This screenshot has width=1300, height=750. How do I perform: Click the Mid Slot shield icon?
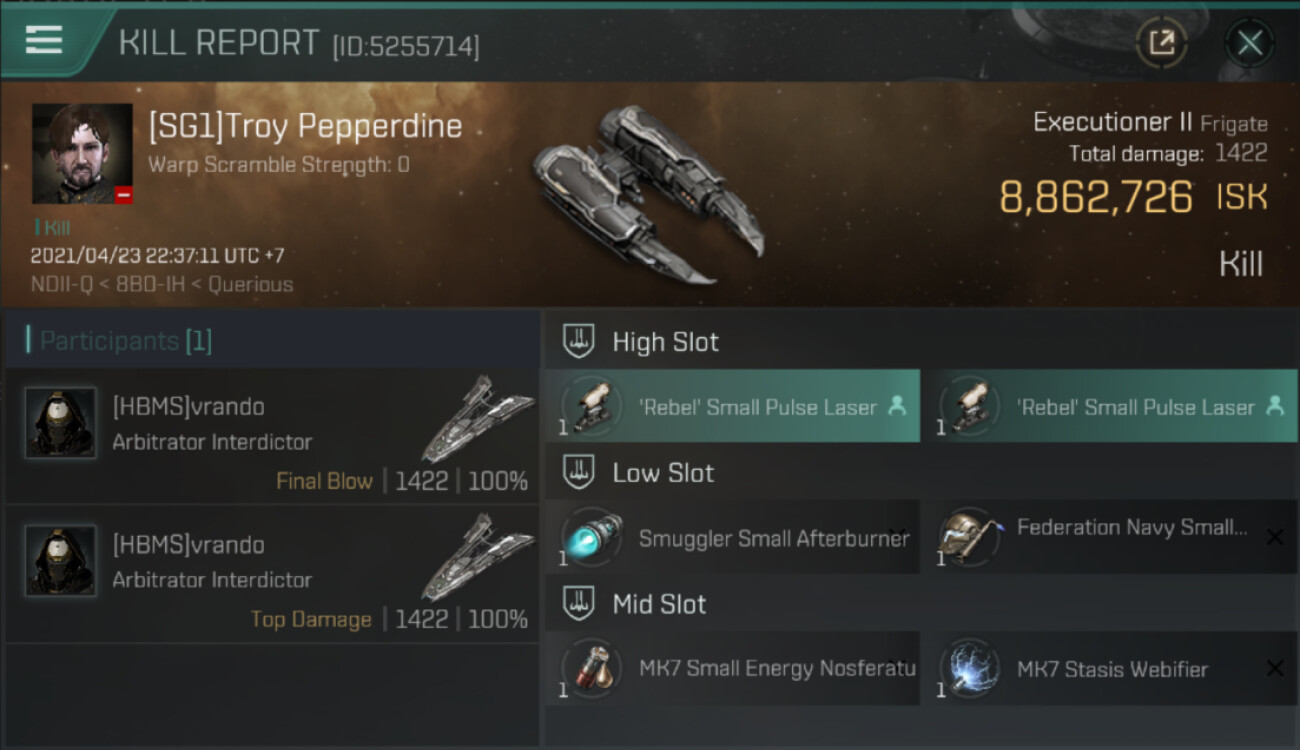(579, 604)
